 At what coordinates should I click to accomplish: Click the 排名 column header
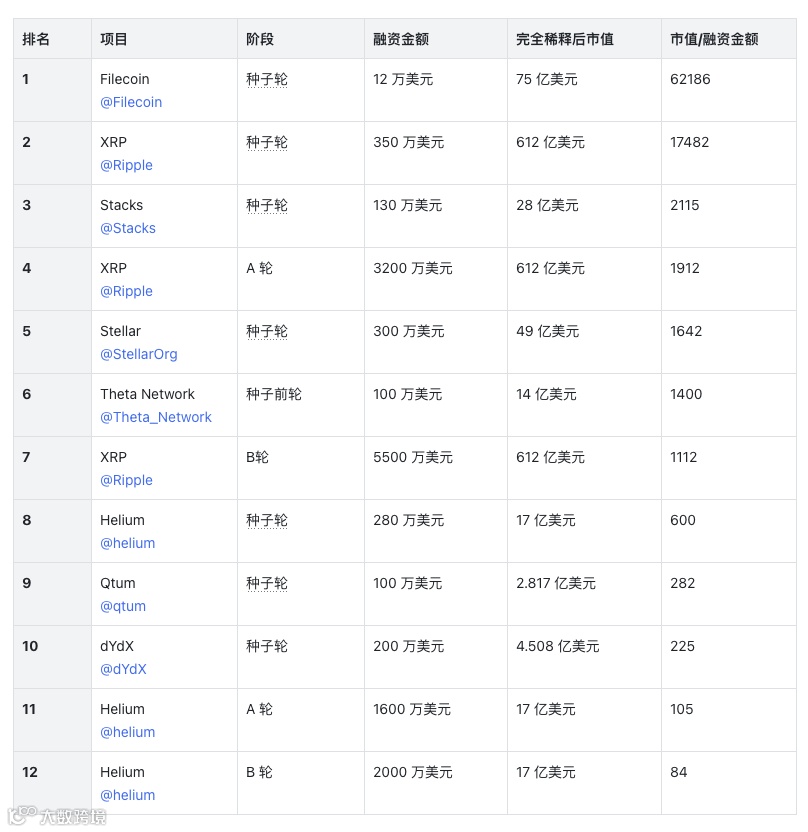click(36, 39)
